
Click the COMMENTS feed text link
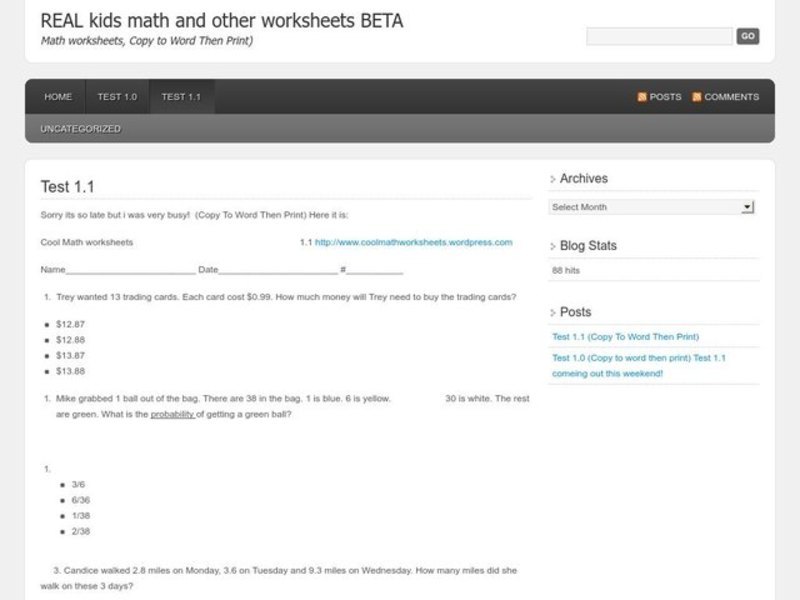[730, 96]
